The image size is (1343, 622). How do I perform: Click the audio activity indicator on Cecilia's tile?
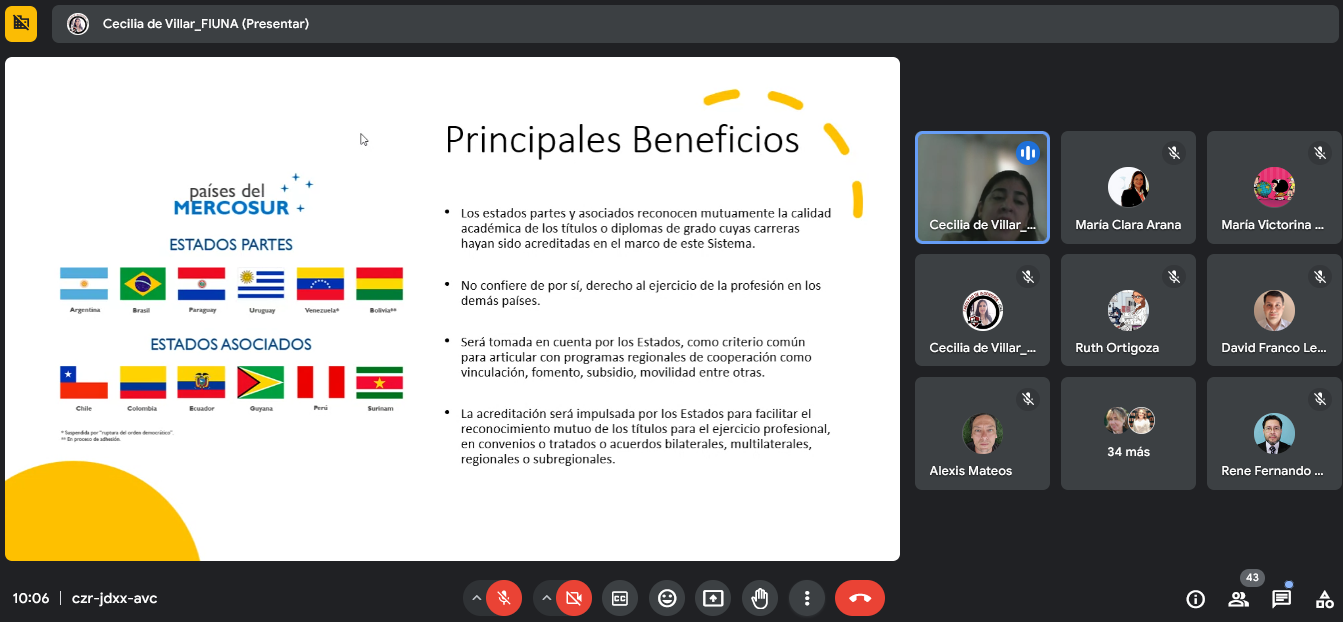coord(1028,153)
